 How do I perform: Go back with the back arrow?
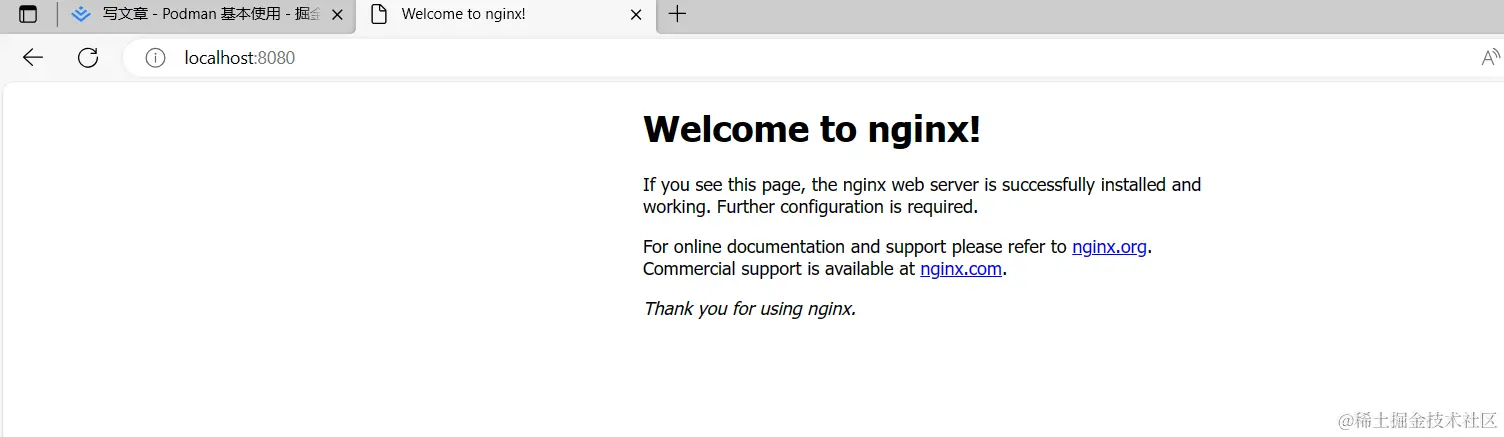pyautogui.click(x=33, y=58)
